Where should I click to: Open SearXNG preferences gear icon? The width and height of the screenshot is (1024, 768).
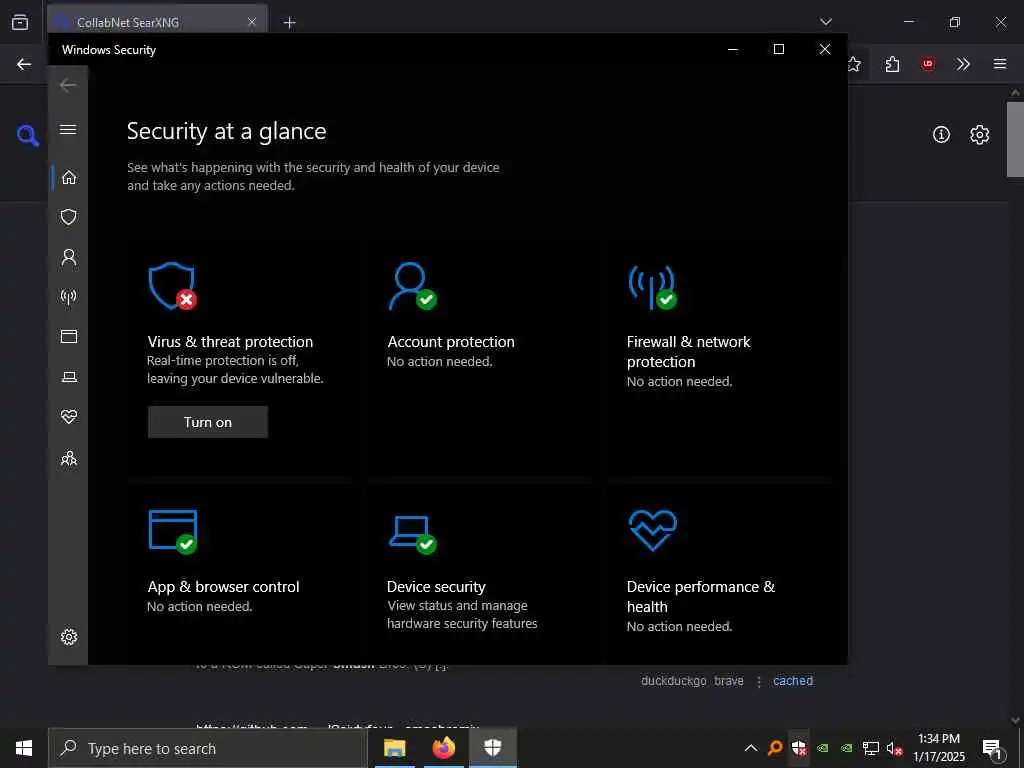pyautogui.click(x=980, y=135)
